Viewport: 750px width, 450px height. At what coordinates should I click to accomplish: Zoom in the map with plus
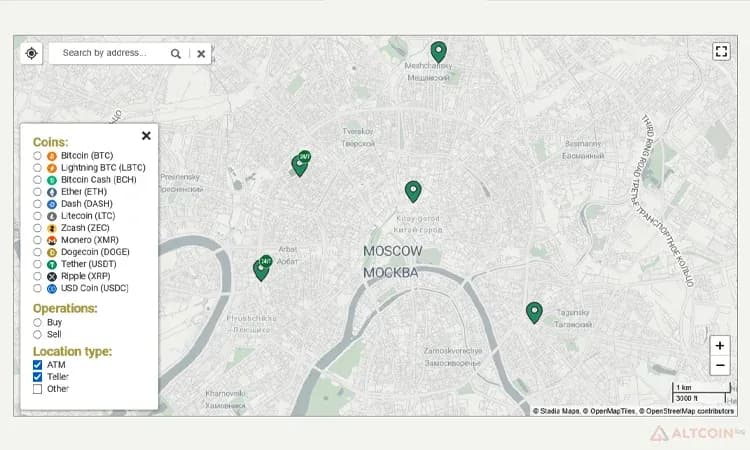pos(720,345)
